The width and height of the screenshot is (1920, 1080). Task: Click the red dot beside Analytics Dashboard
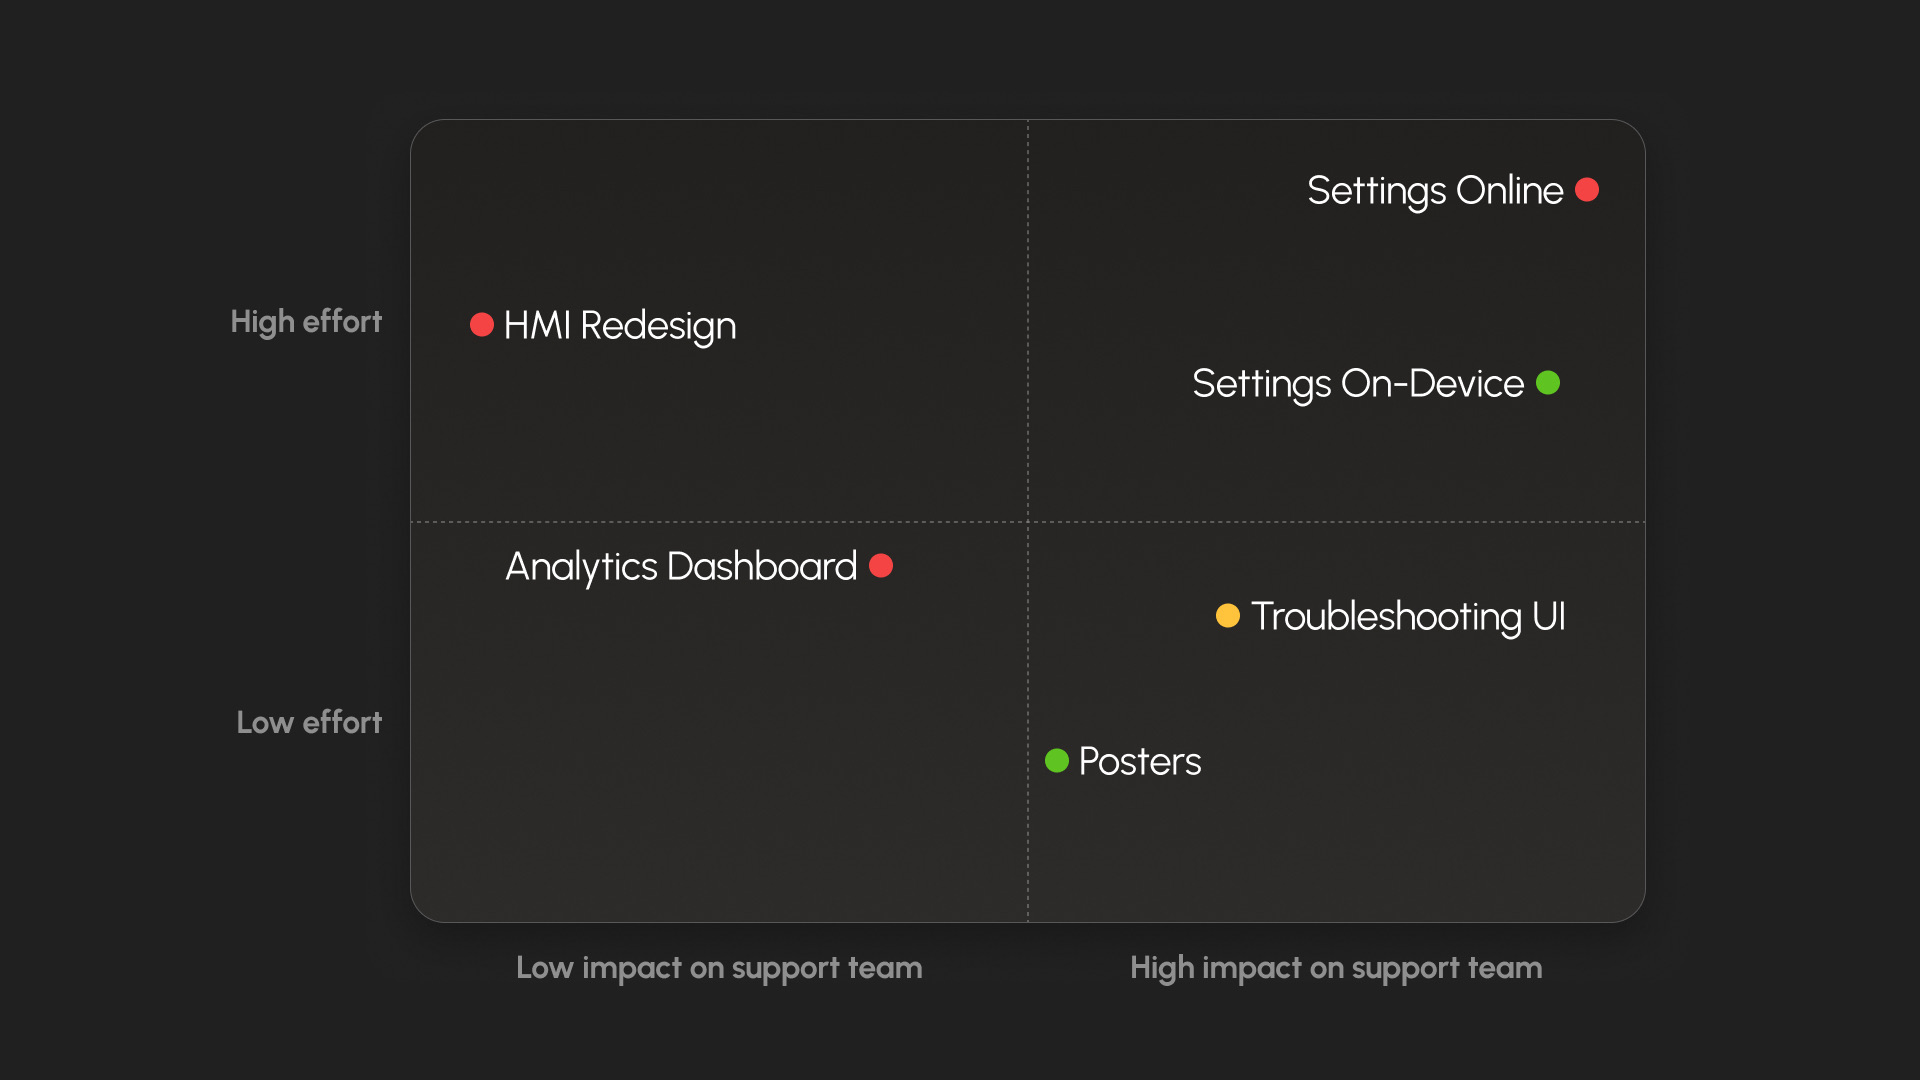click(881, 566)
